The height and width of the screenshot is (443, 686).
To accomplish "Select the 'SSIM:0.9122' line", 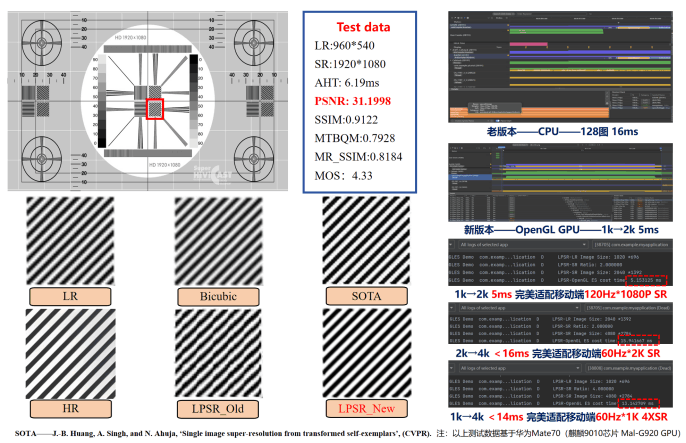I will (x=346, y=120).
